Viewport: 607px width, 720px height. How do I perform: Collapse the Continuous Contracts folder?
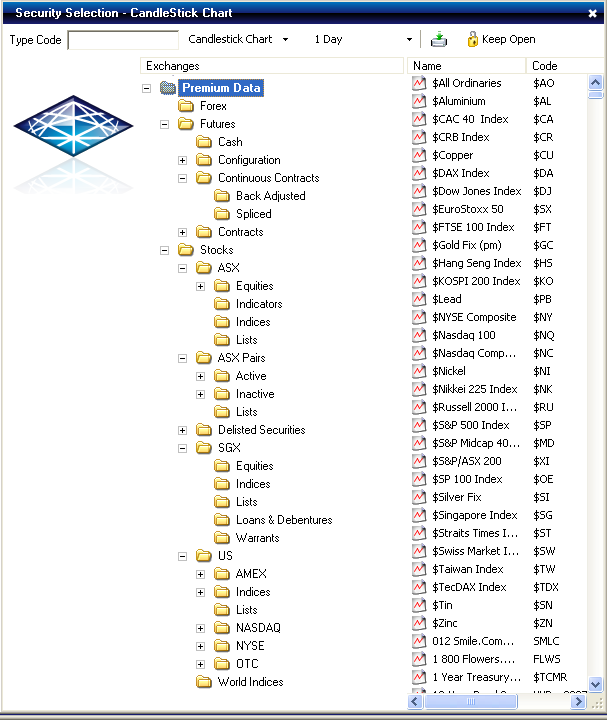(182, 178)
